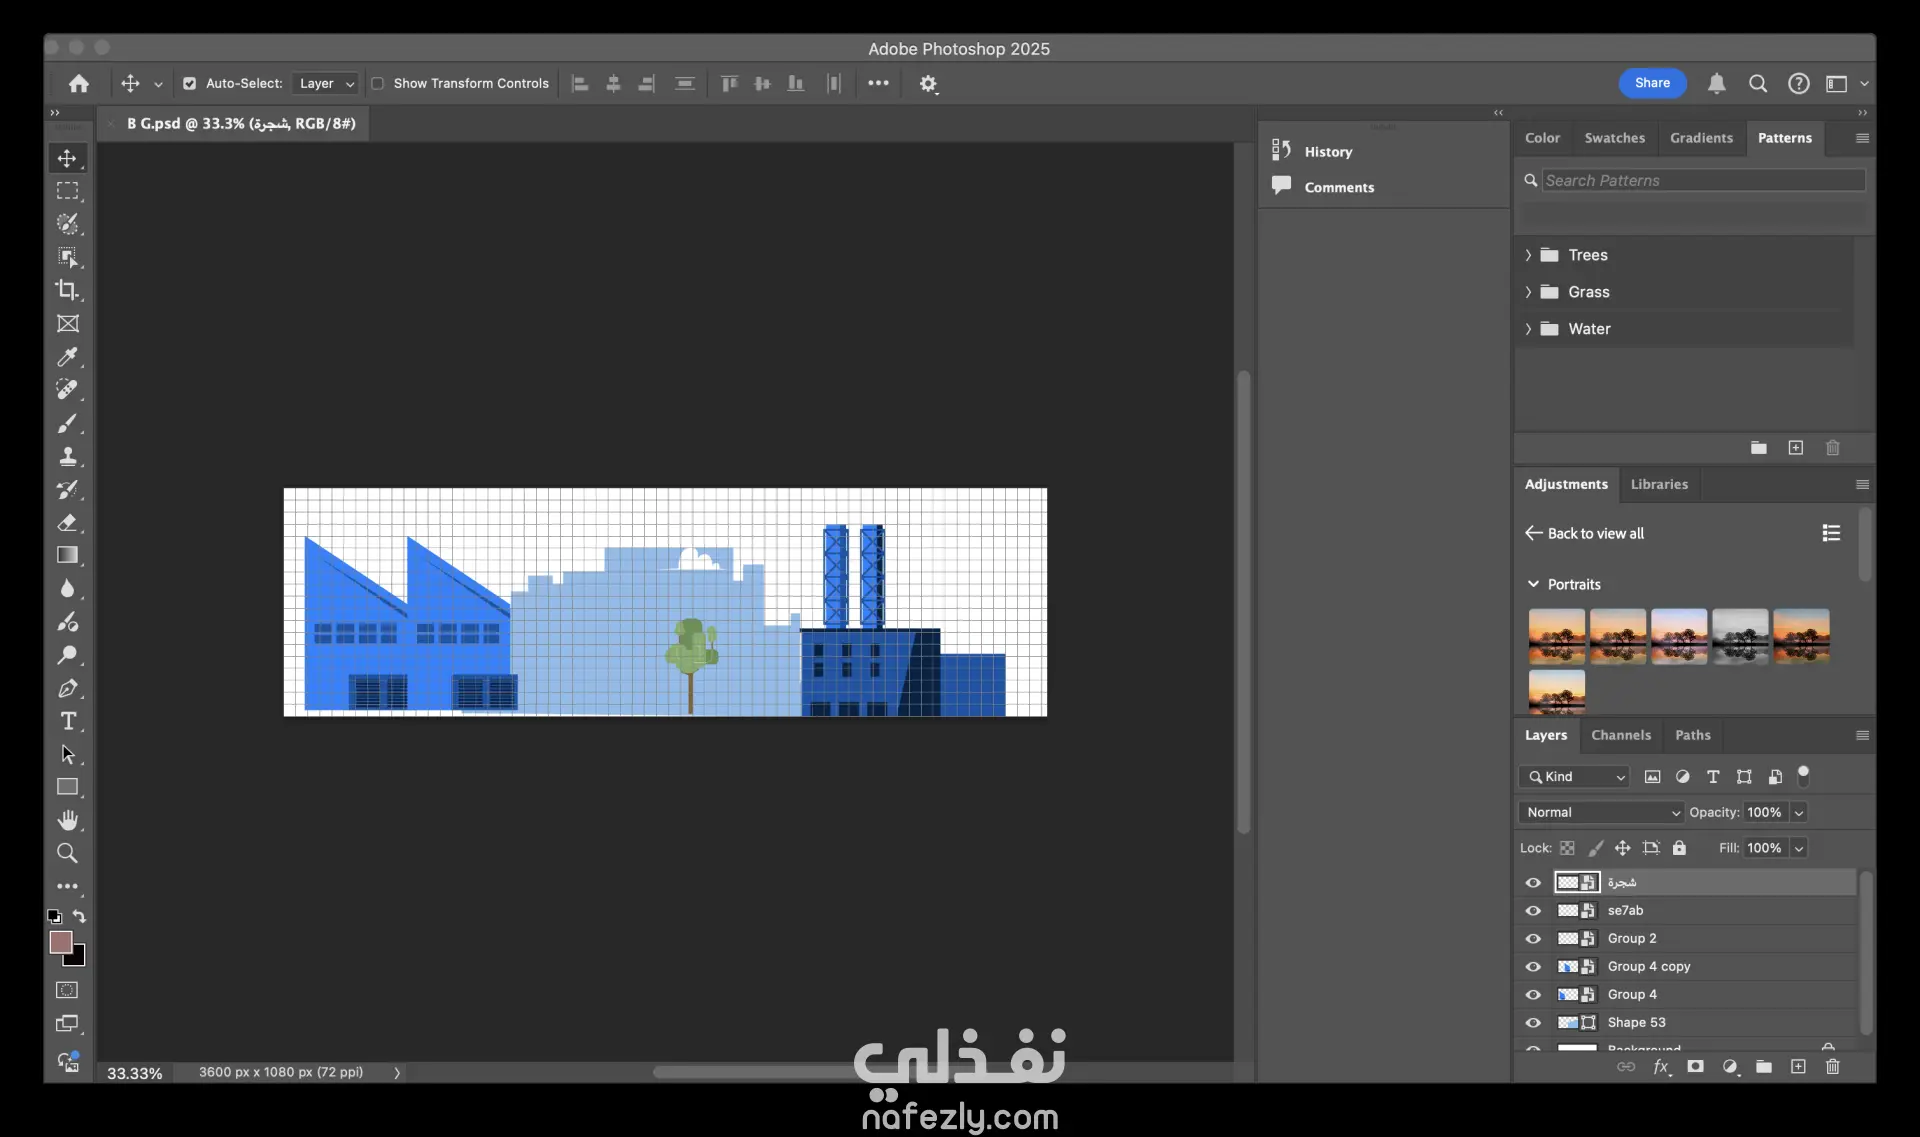The width and height of the screenshot is (1920, 1137).
Task: Hide the se7ab layer
Action: 1533,911
